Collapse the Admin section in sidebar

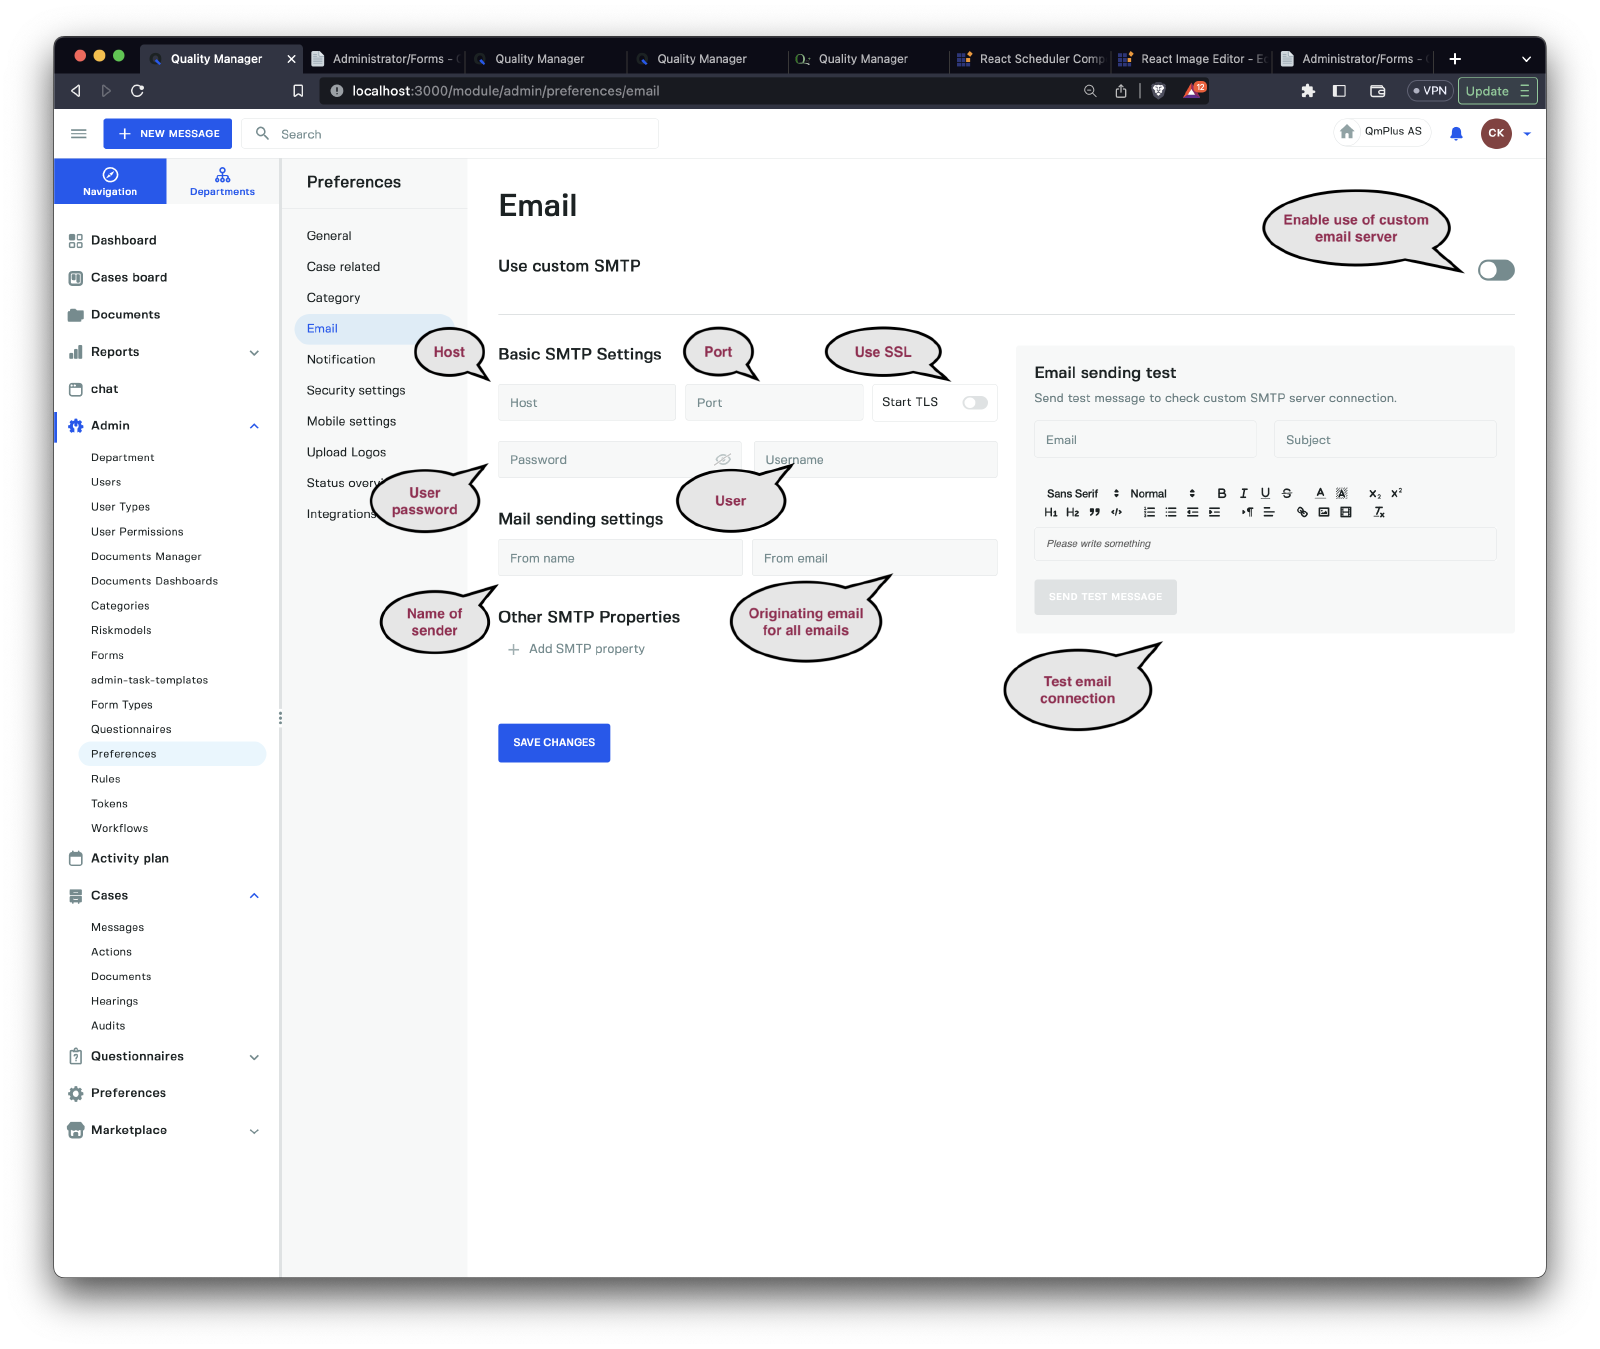tap(254, 426)
